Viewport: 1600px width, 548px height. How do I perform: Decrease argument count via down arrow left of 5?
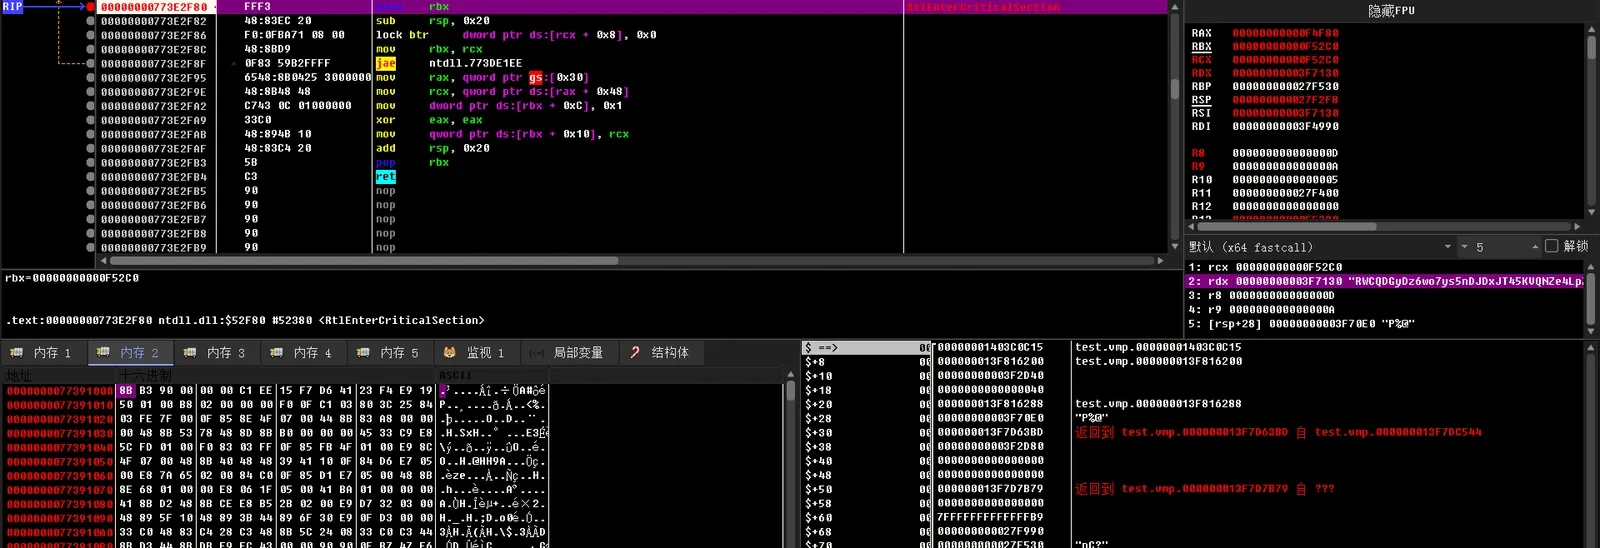[x=1464, y=247]
